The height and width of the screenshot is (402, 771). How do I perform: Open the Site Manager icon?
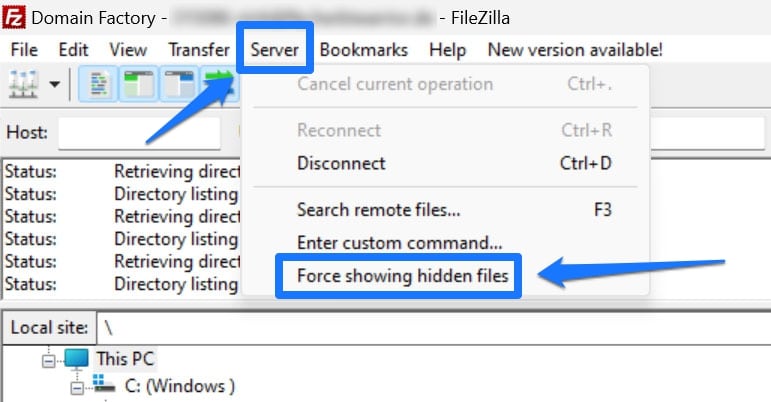[x=22, y=84]
